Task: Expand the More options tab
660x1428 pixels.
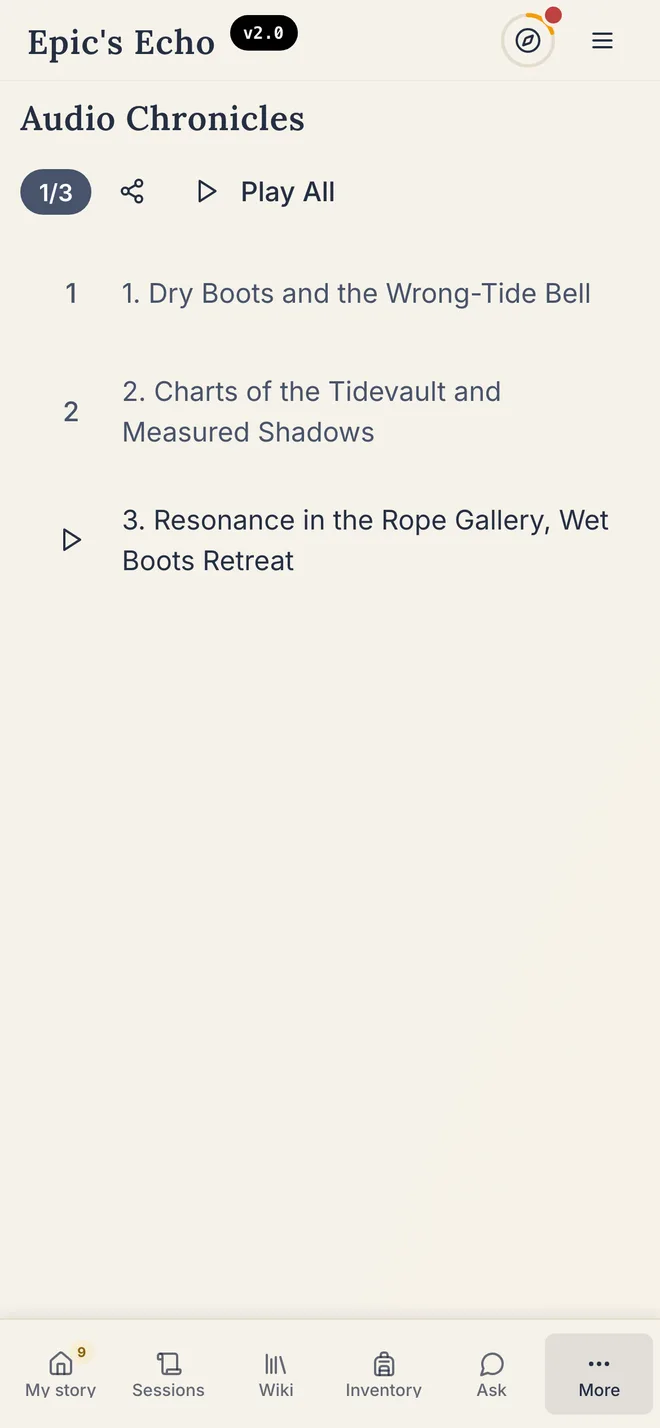Action: (x=599, y=1375)
